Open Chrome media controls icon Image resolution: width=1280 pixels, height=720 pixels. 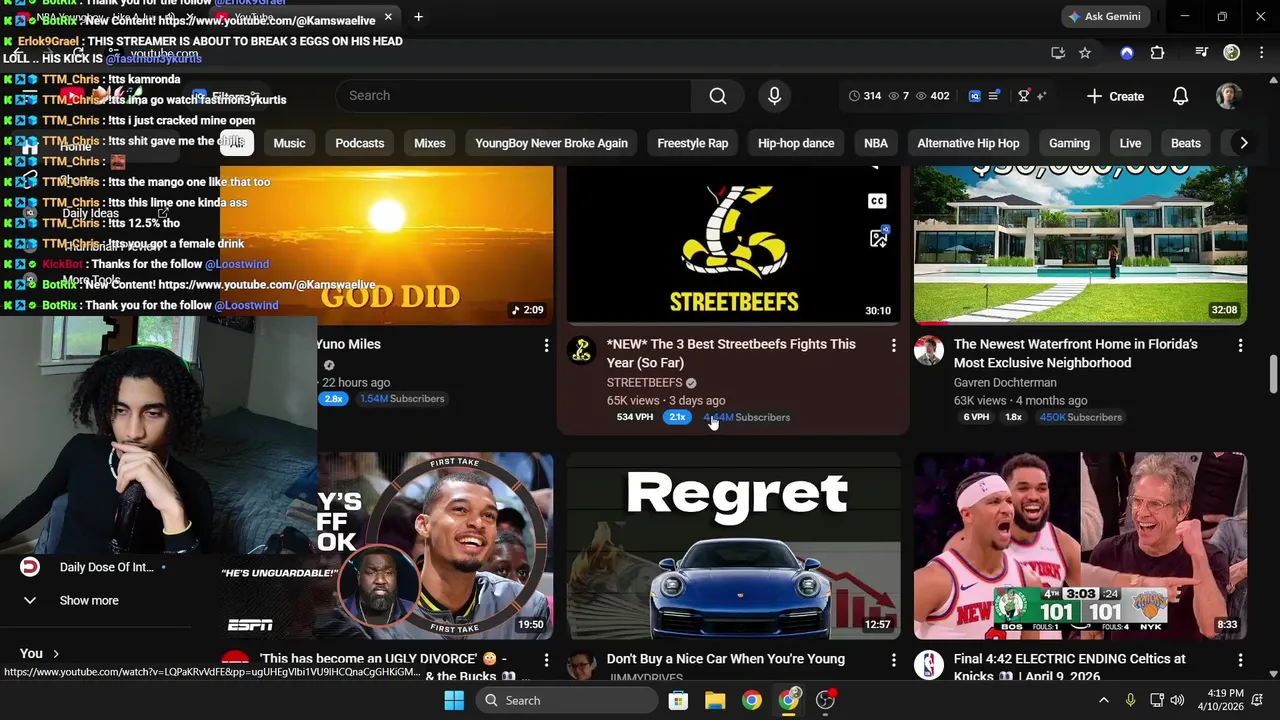tap(1202, 53)
